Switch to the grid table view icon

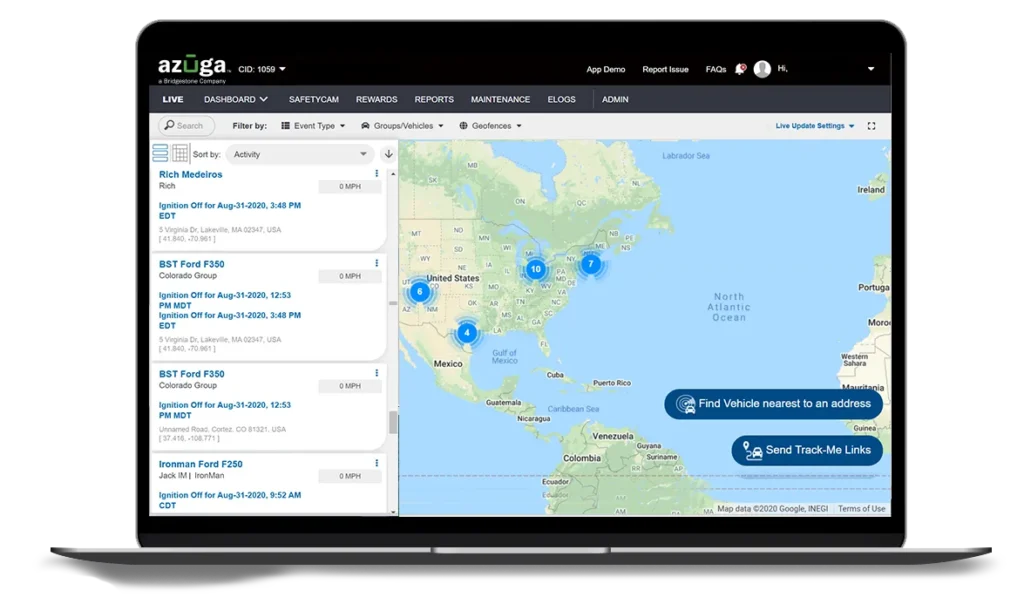coord(180,153)
